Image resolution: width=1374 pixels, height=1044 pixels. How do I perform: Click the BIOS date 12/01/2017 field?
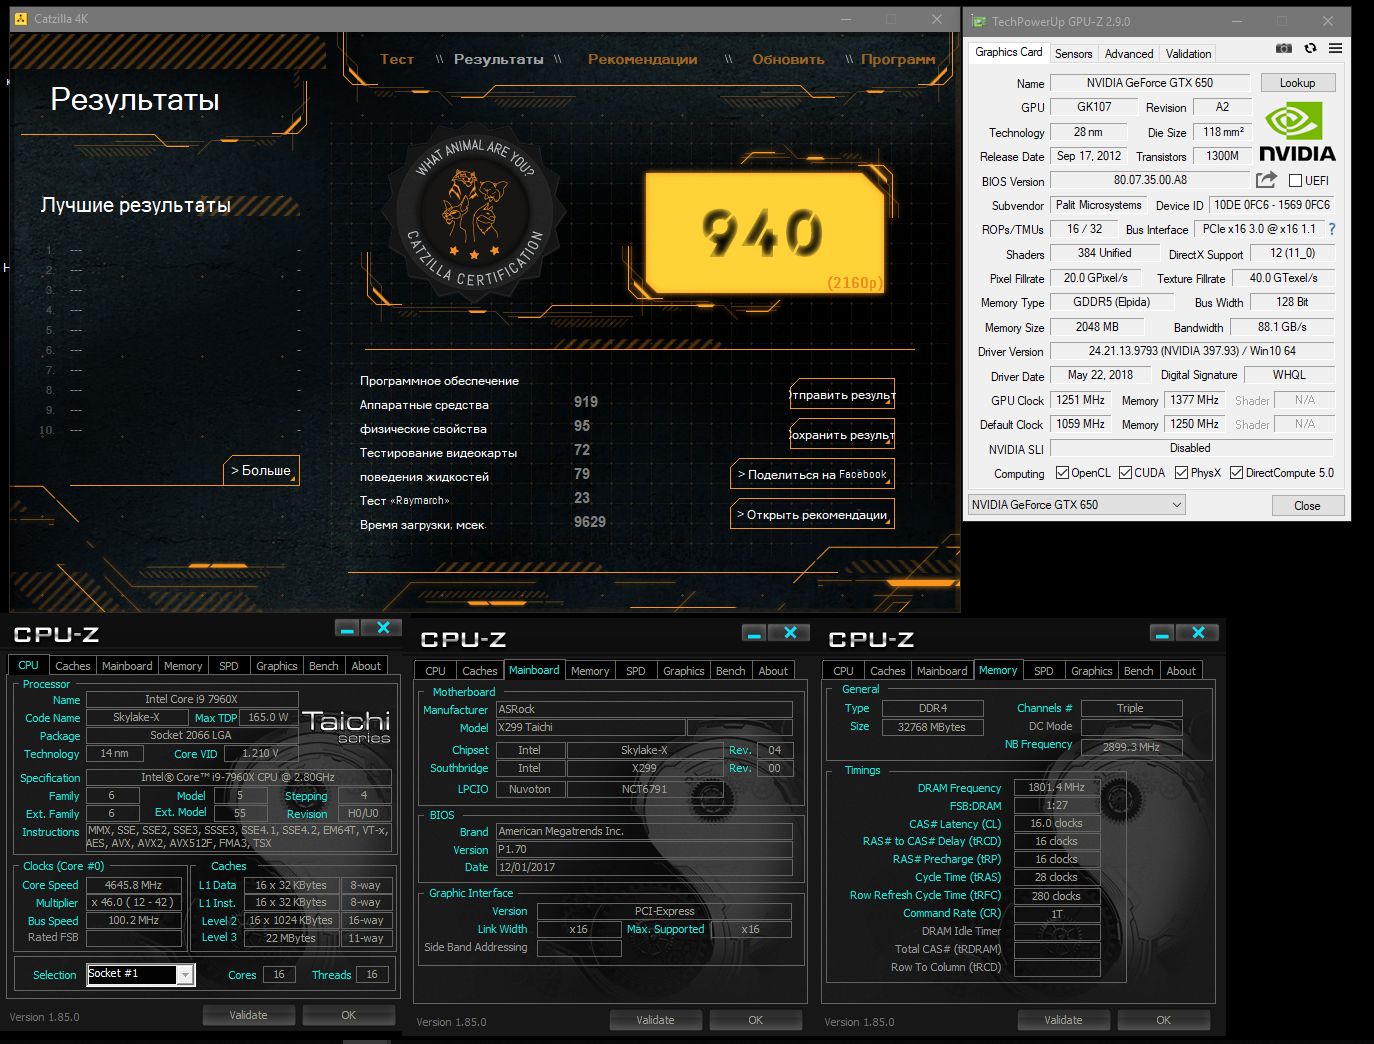(644, 867)
